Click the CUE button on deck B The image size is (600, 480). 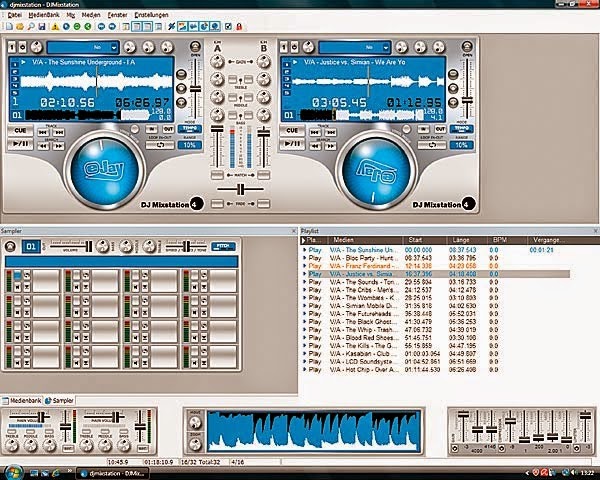292,131
